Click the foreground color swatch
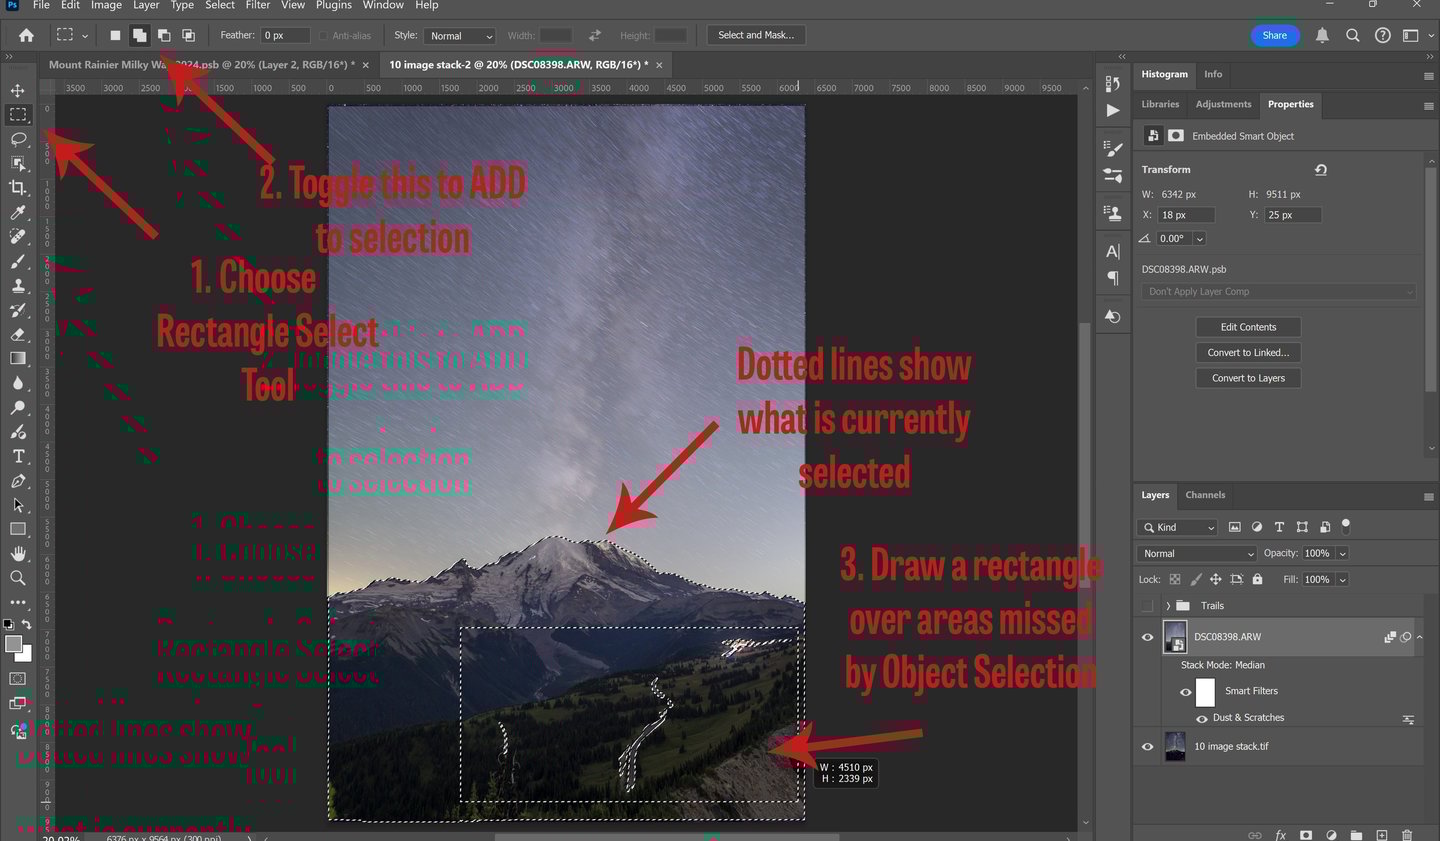The width and height of the screenshot is (1440, 841). (14, 644)
